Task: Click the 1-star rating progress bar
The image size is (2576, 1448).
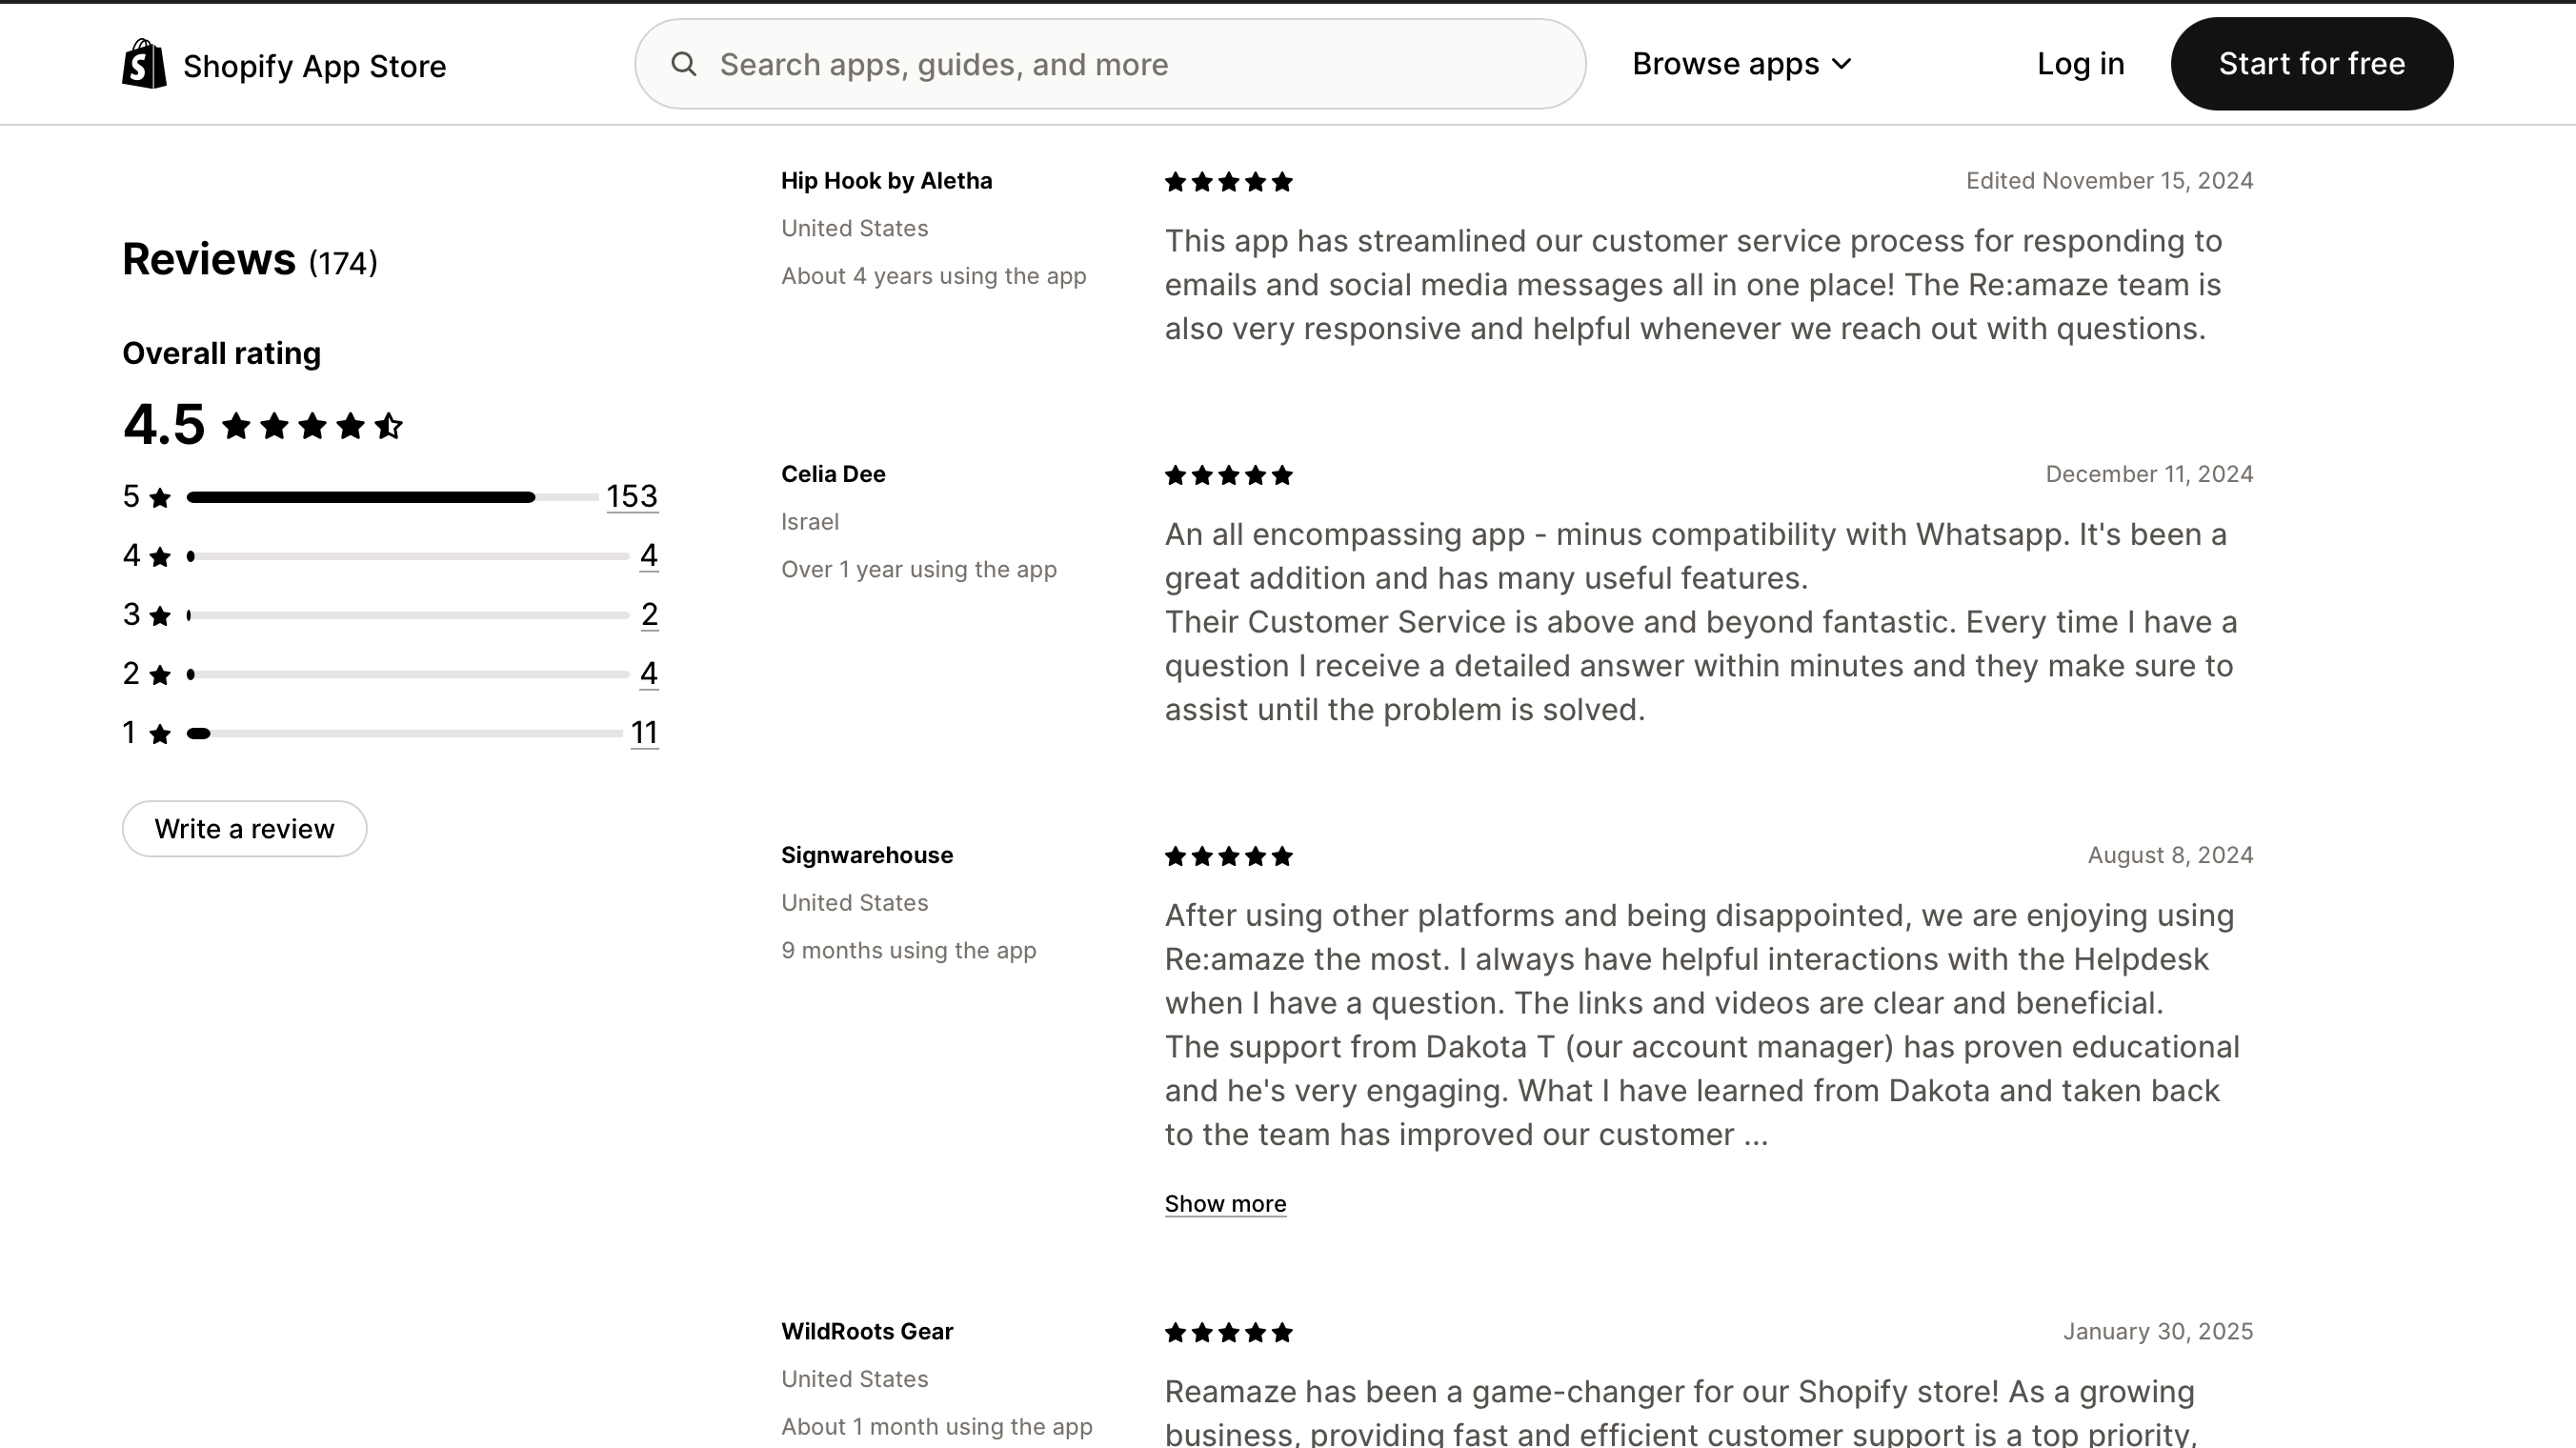Action: tap(404, 734)
